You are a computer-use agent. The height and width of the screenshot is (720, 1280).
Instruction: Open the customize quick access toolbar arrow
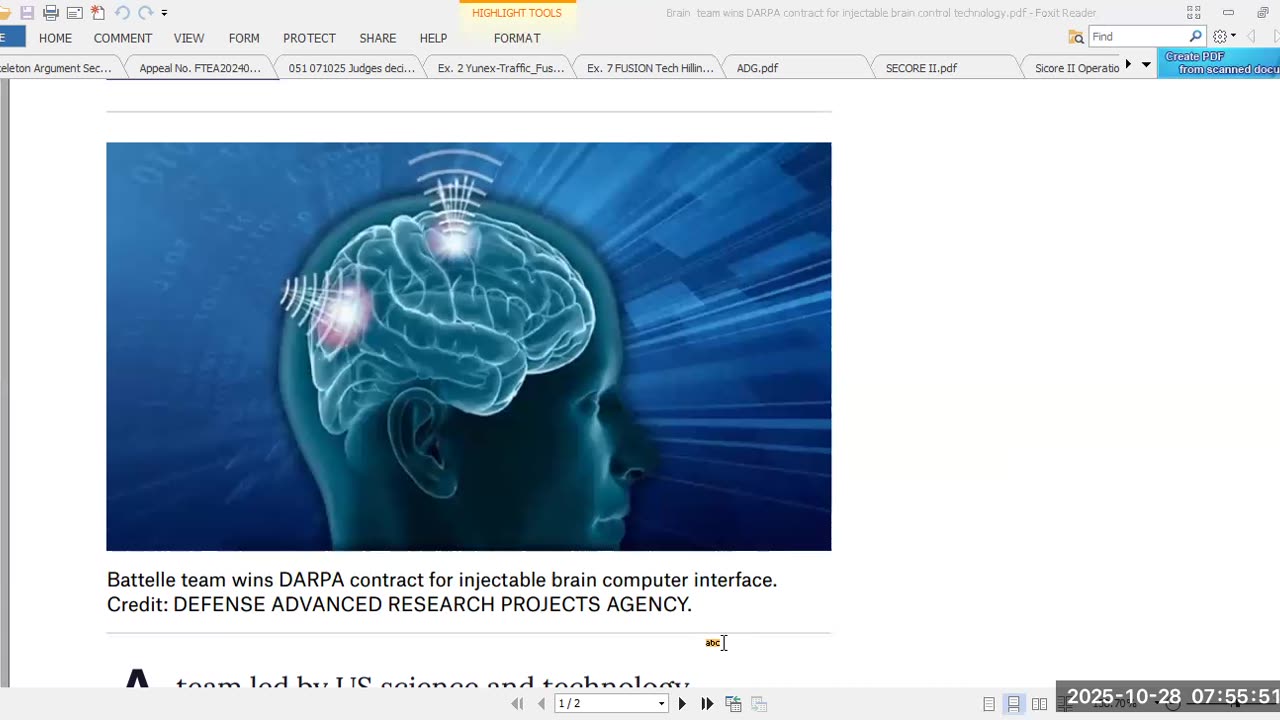(x=164, y=14)
